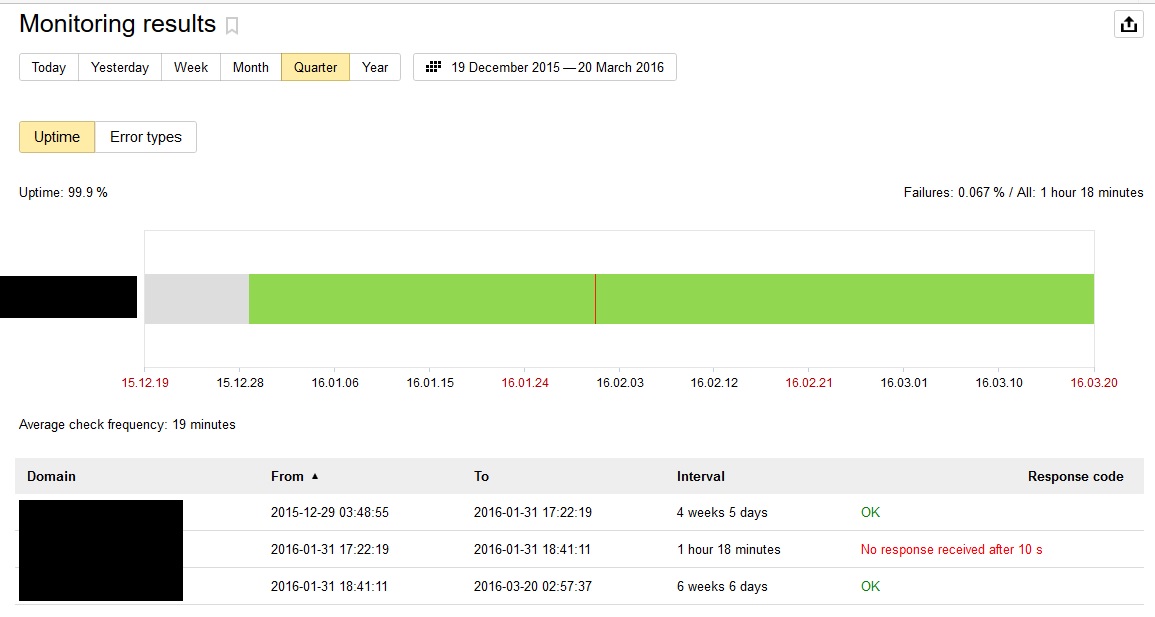The width and height of the screenshot is (1155, 617).
Task: Click the export/share icon
Action: 1128,24
